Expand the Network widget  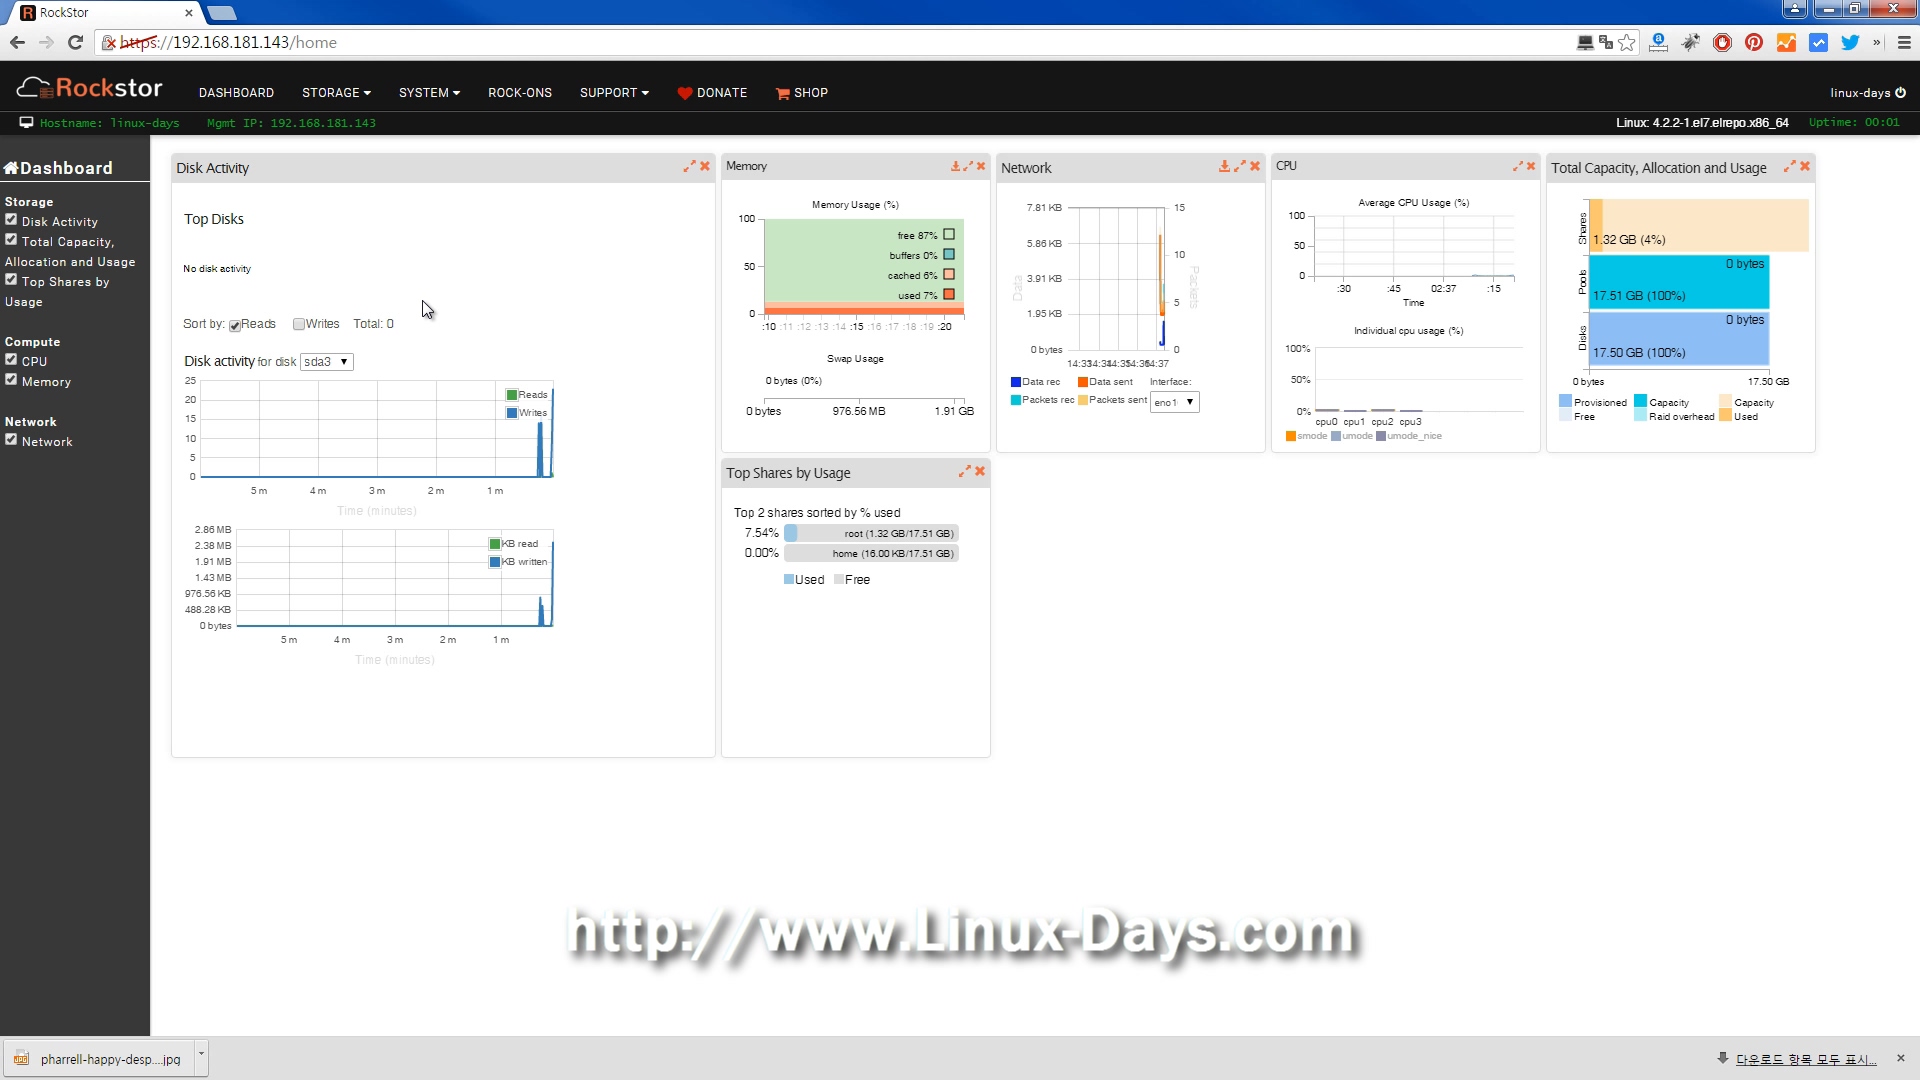coord(1240,166)
